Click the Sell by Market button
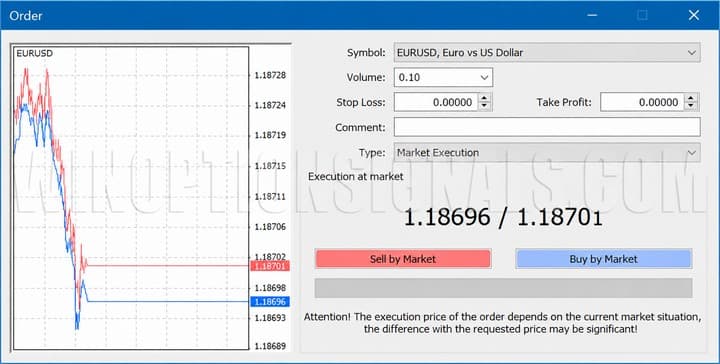Screen dimensions: 720x364 403,259
